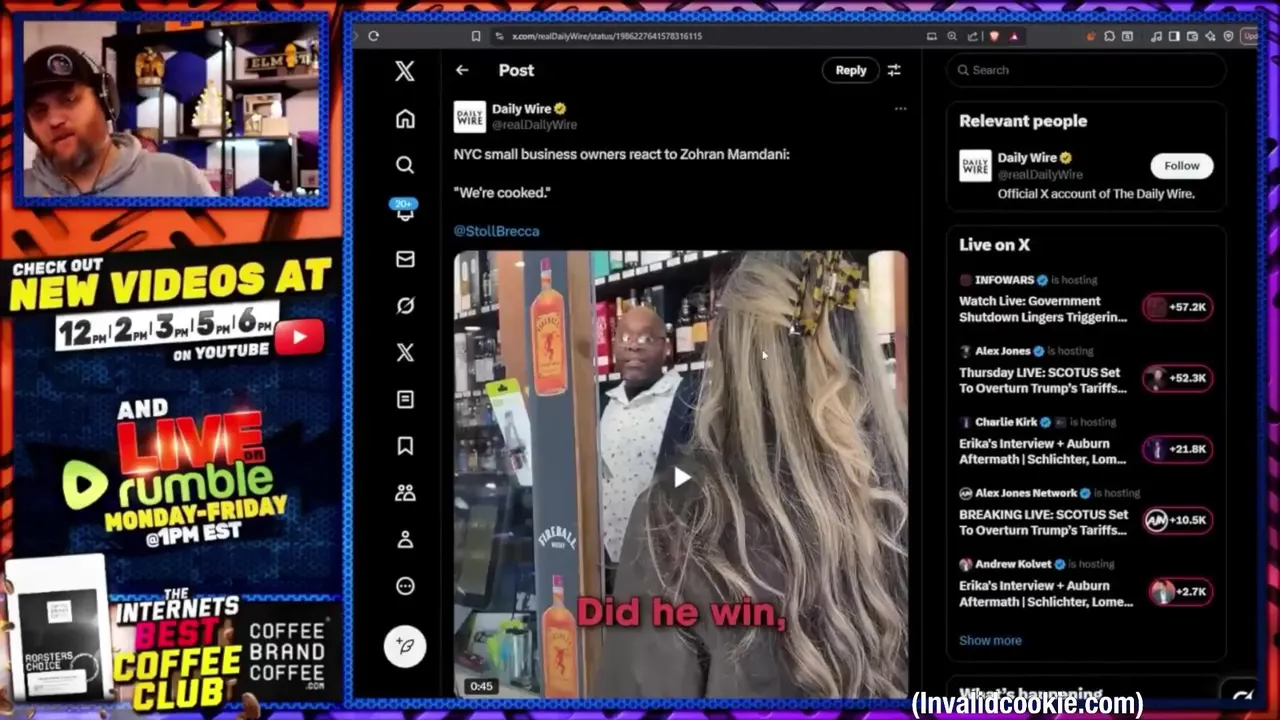Click the +21.8K listeners badge
The image size is (1280, 720).
tap(1178, 449)
